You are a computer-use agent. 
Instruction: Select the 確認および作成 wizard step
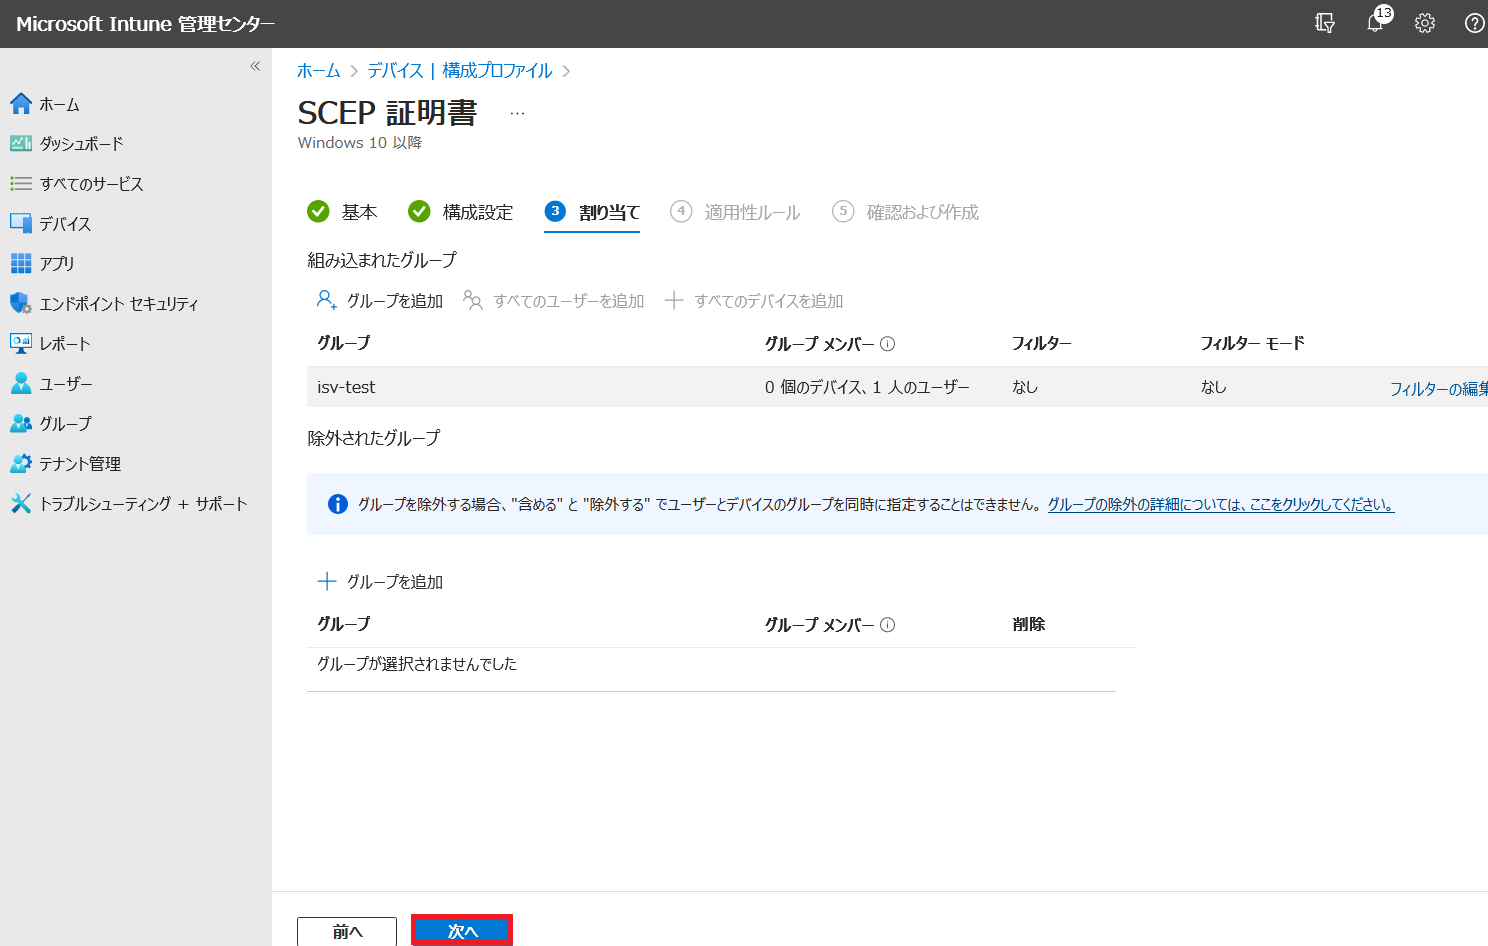coord(905,212)
